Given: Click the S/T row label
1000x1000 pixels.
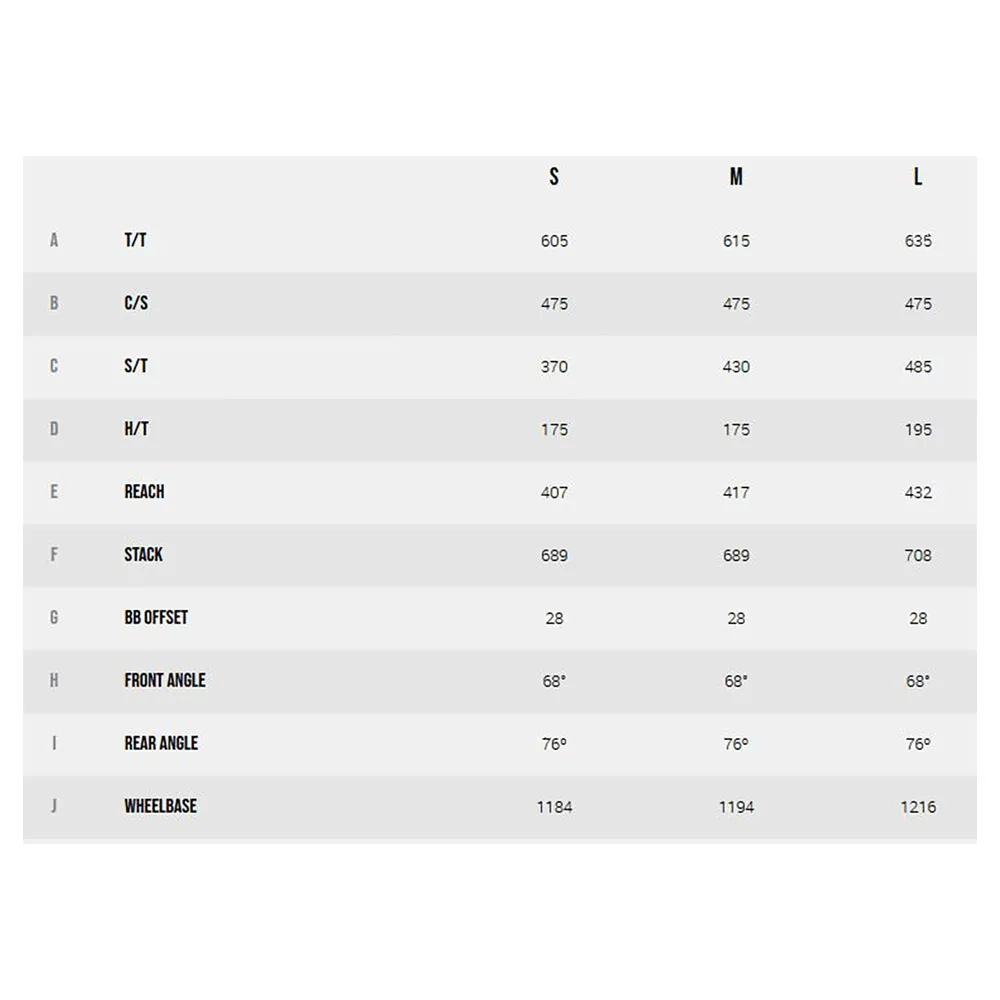Looking at the screenshot, I should point(136,366).
